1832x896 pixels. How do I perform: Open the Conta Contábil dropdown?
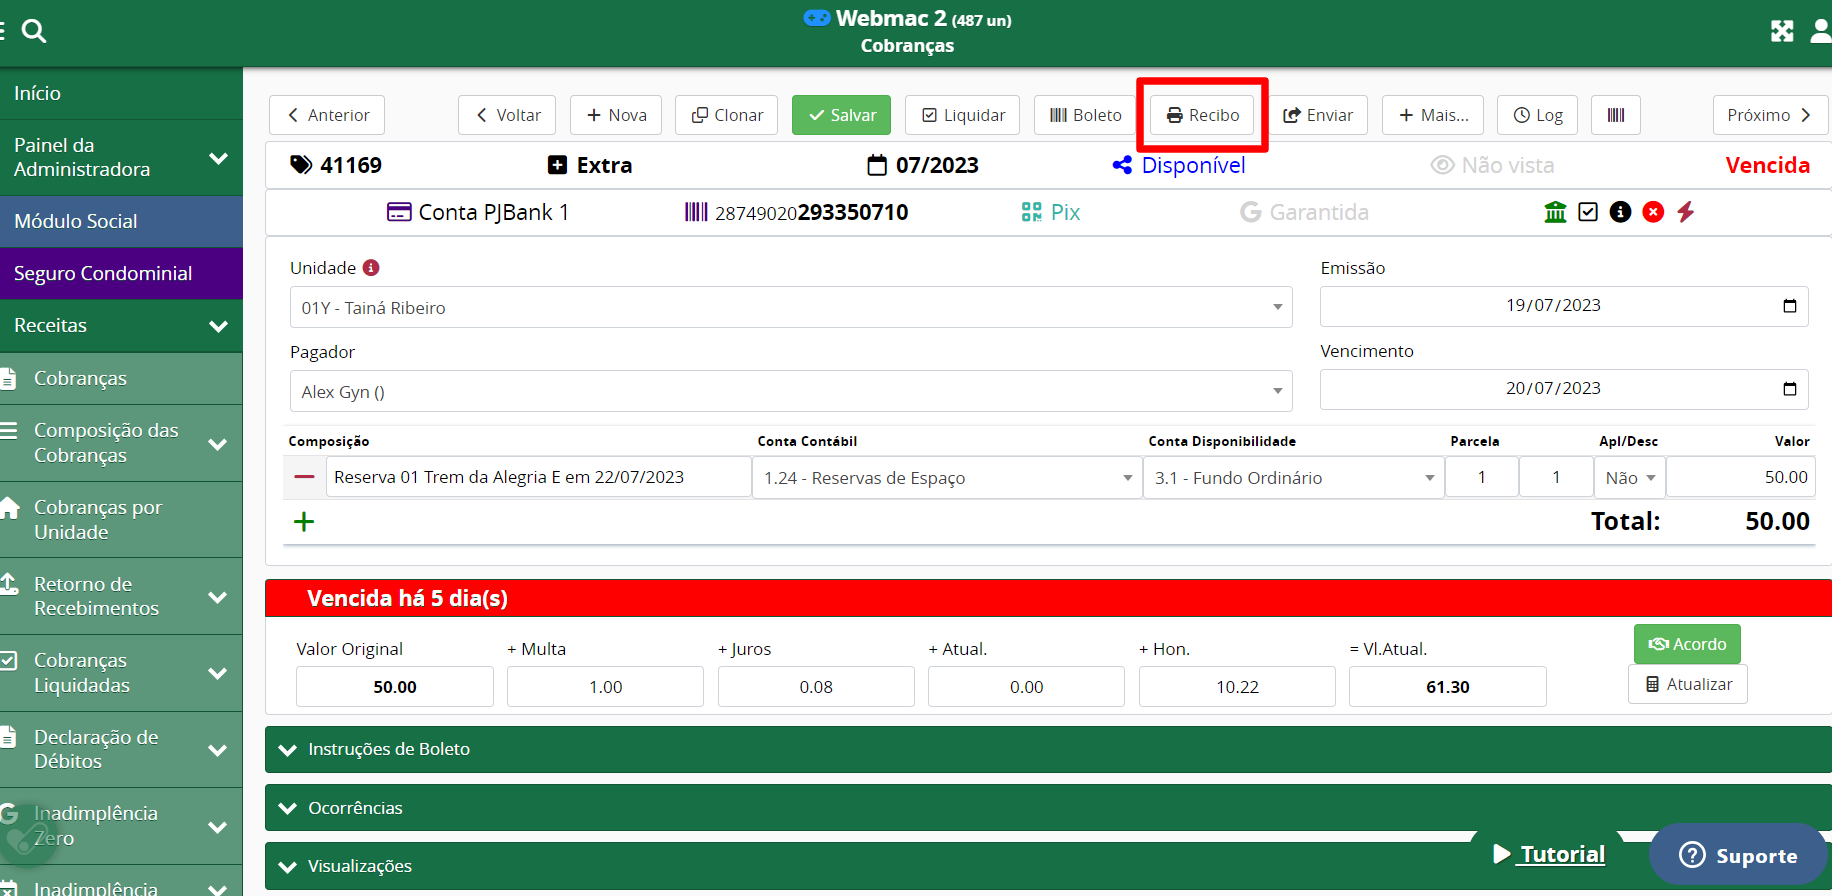tap(946, 478)
